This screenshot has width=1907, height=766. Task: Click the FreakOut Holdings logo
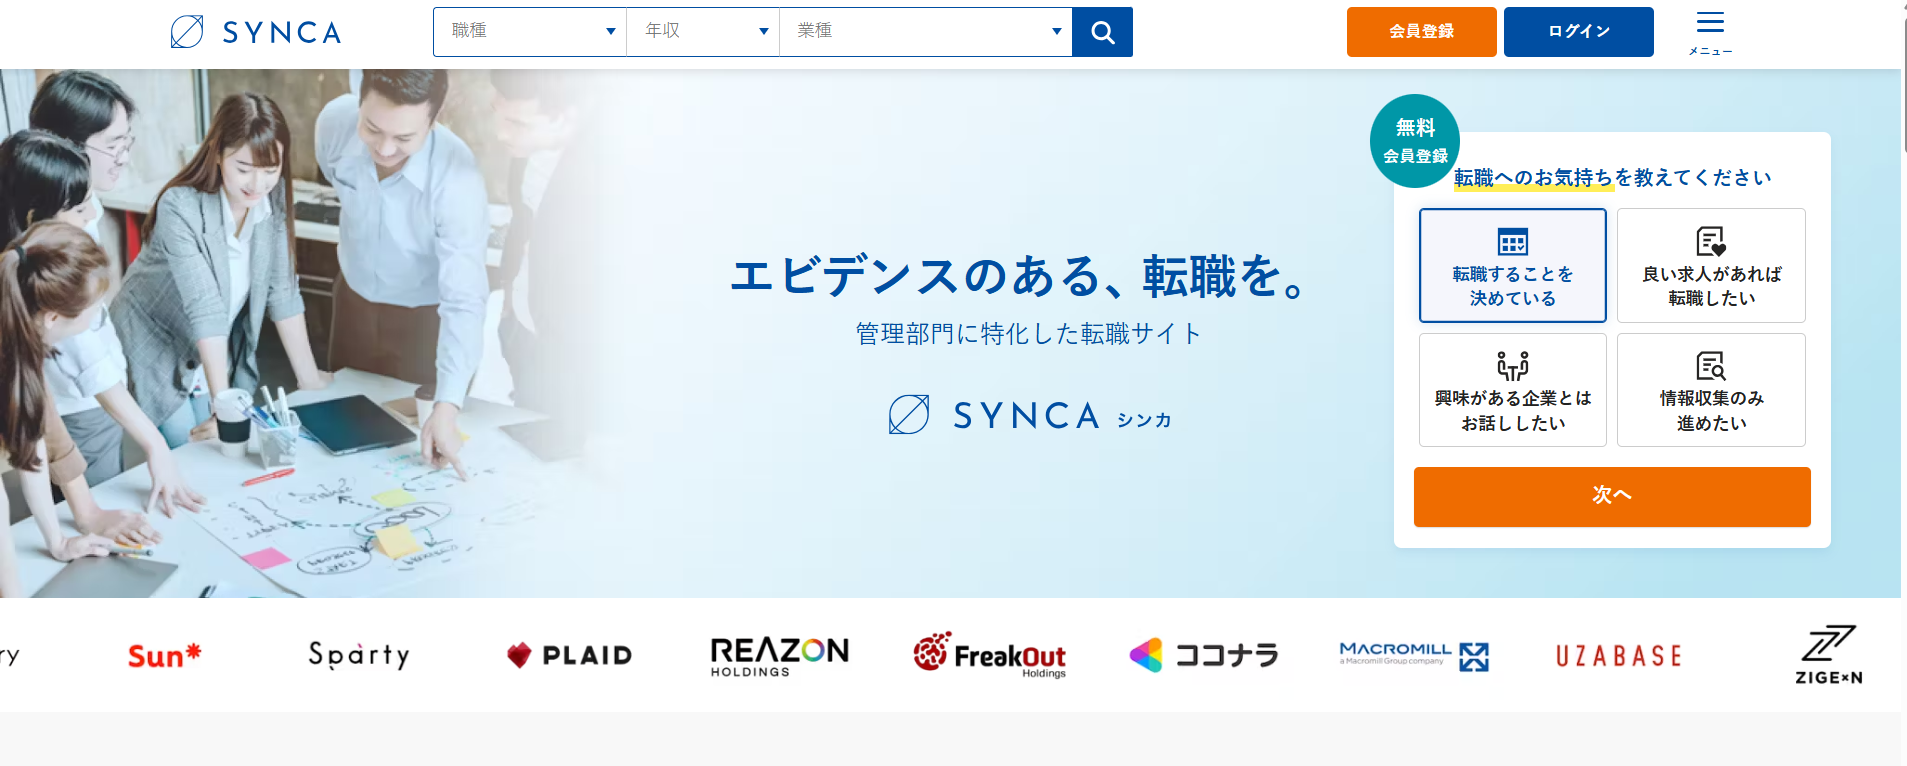989,655
